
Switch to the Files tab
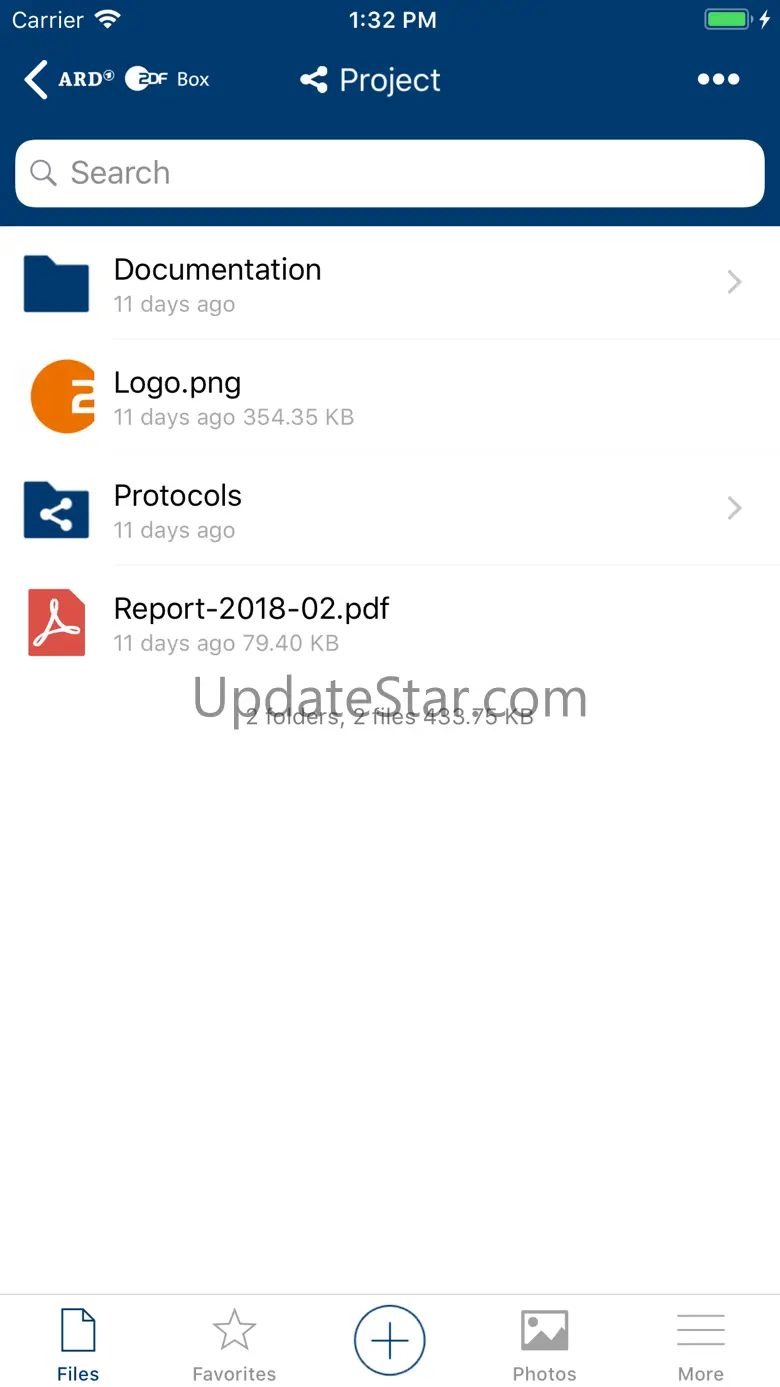click(x=78, y=1345)
